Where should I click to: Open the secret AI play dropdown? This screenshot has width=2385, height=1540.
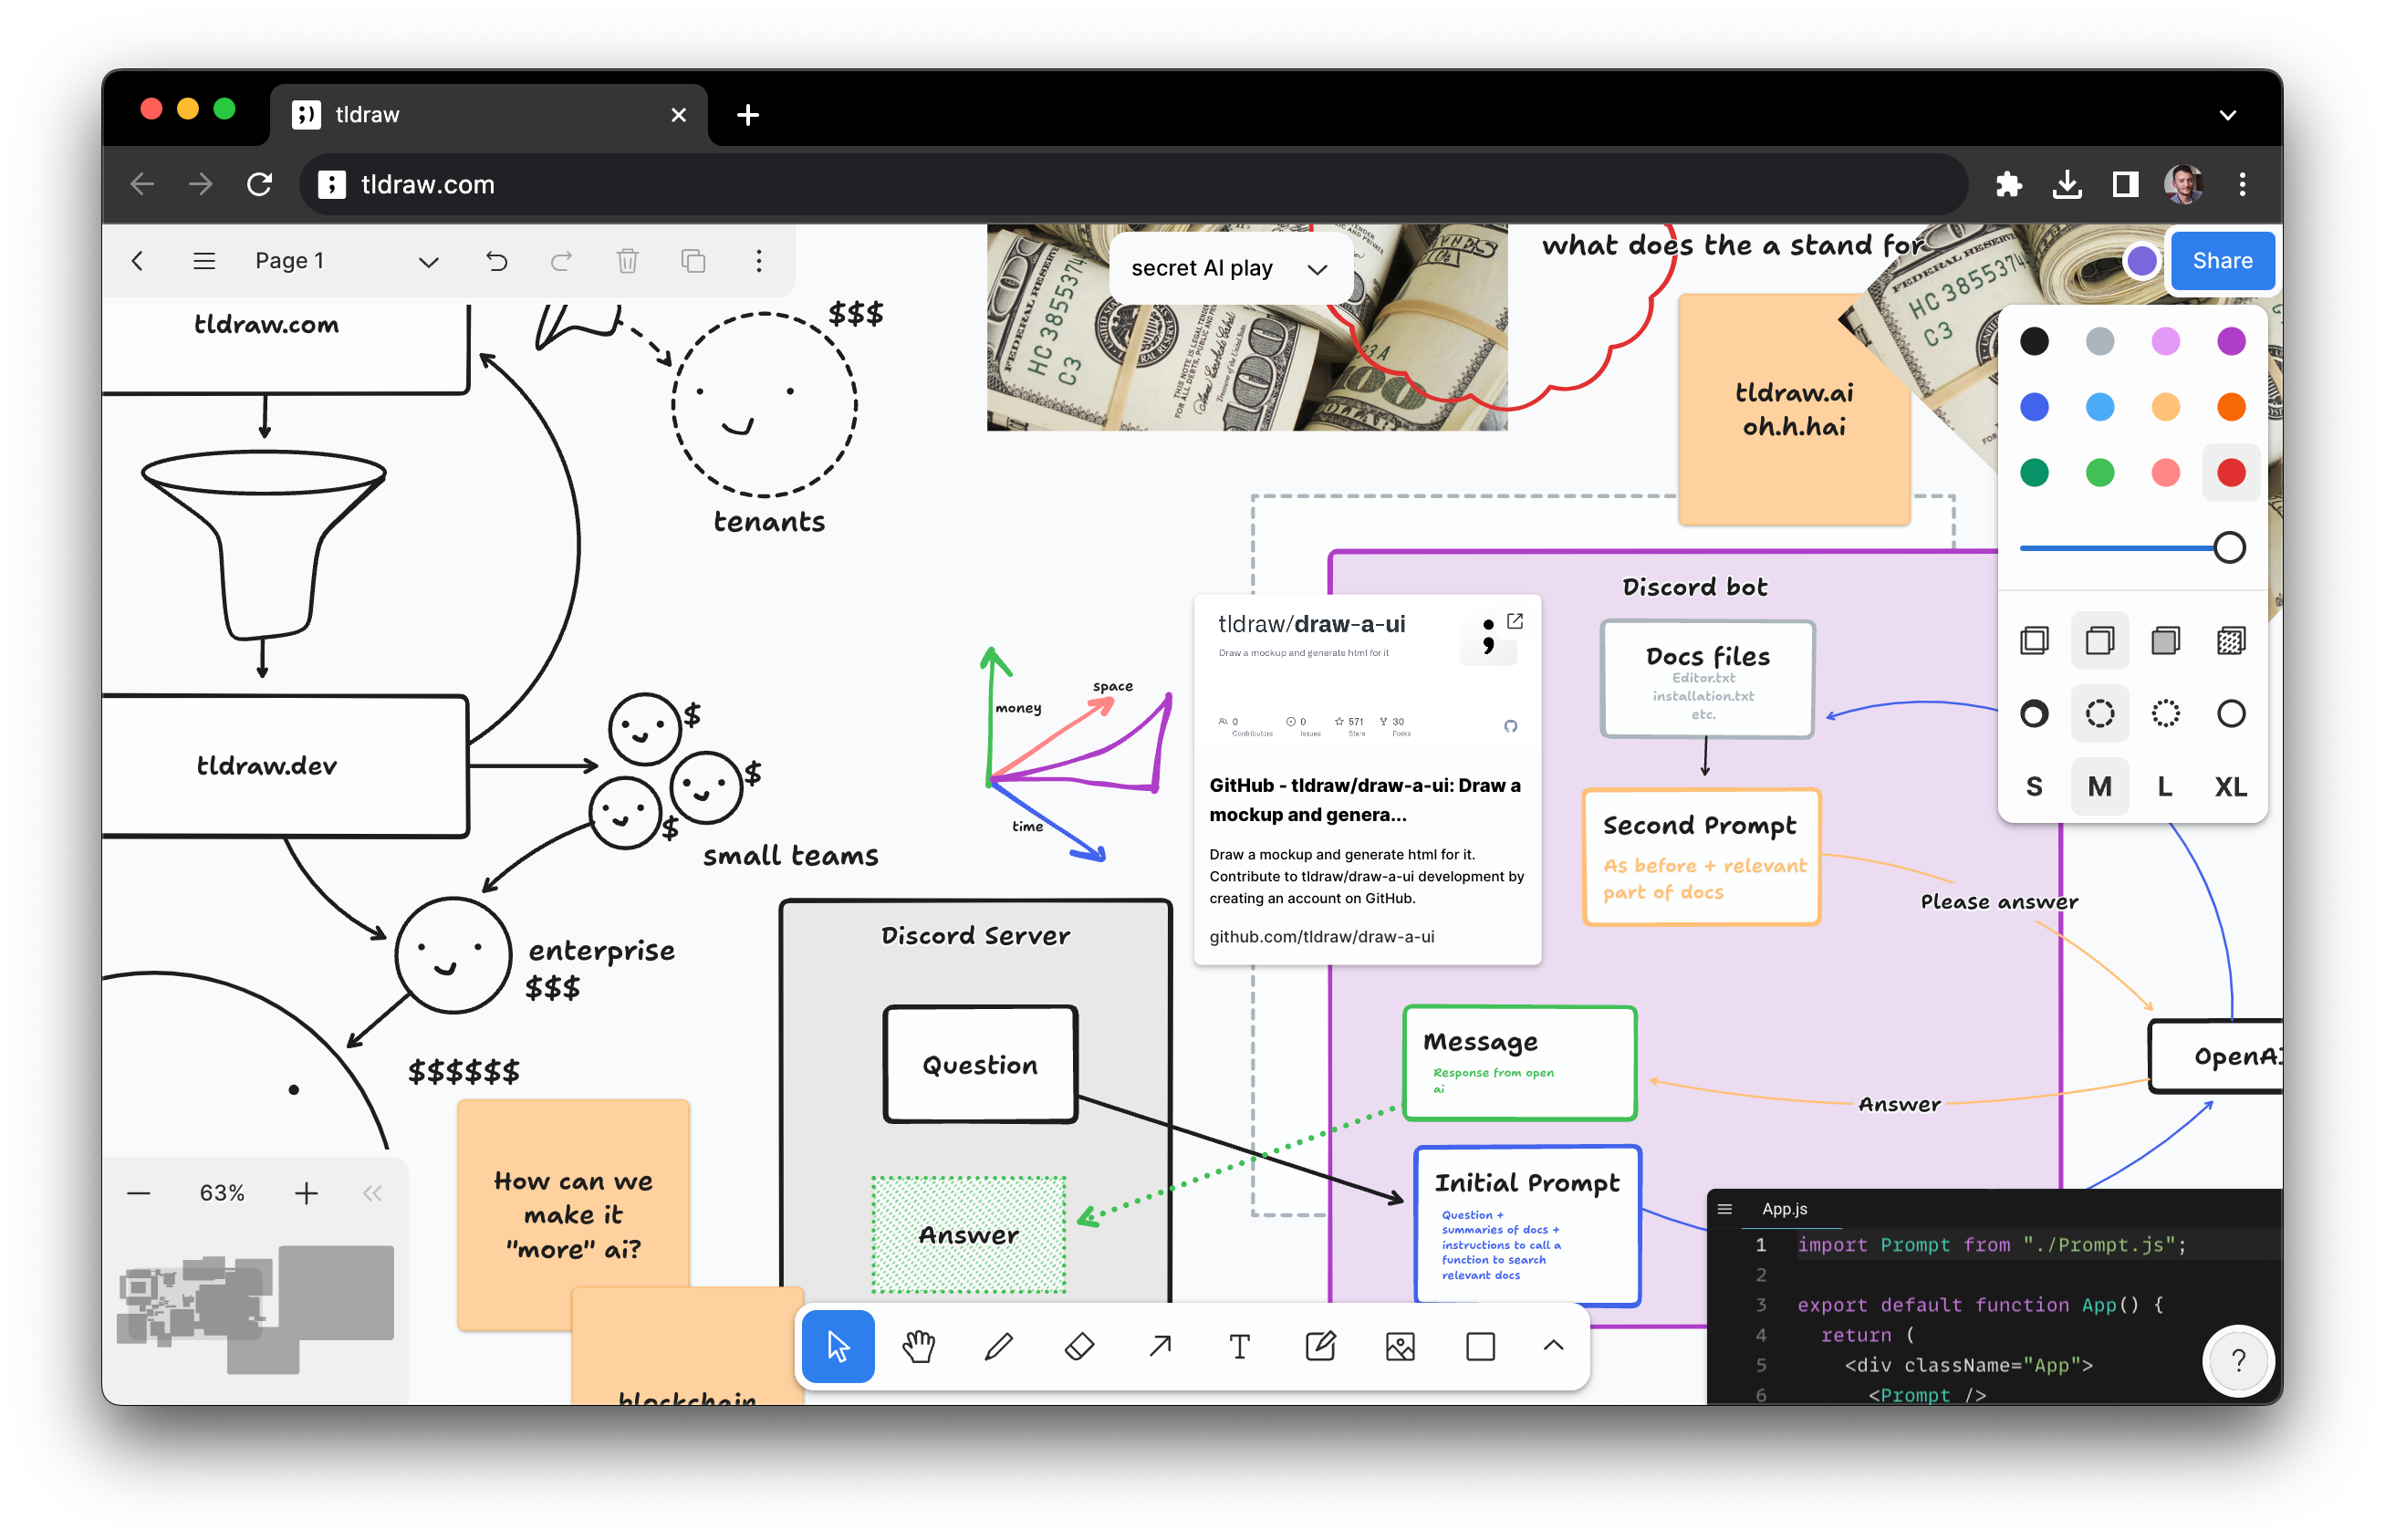(1317, 268)
